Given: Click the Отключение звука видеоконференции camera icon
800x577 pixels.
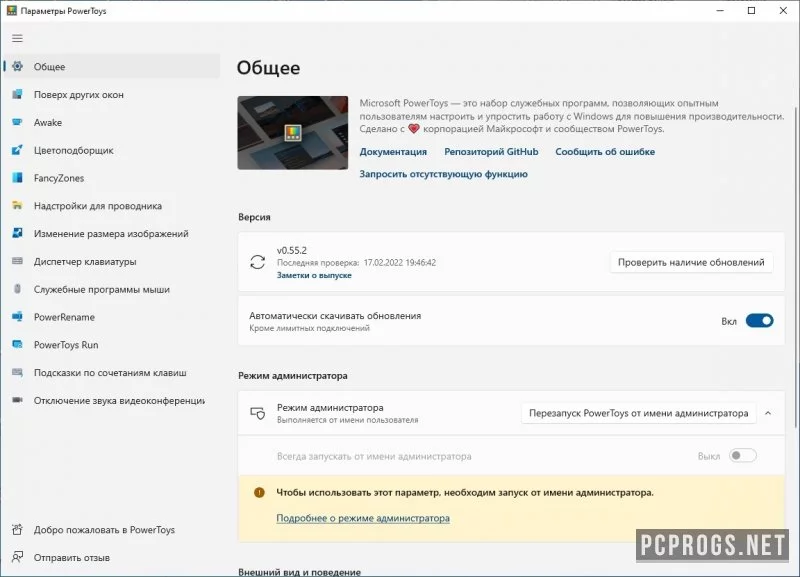Looking at the screenshot, I should [17, 400].
